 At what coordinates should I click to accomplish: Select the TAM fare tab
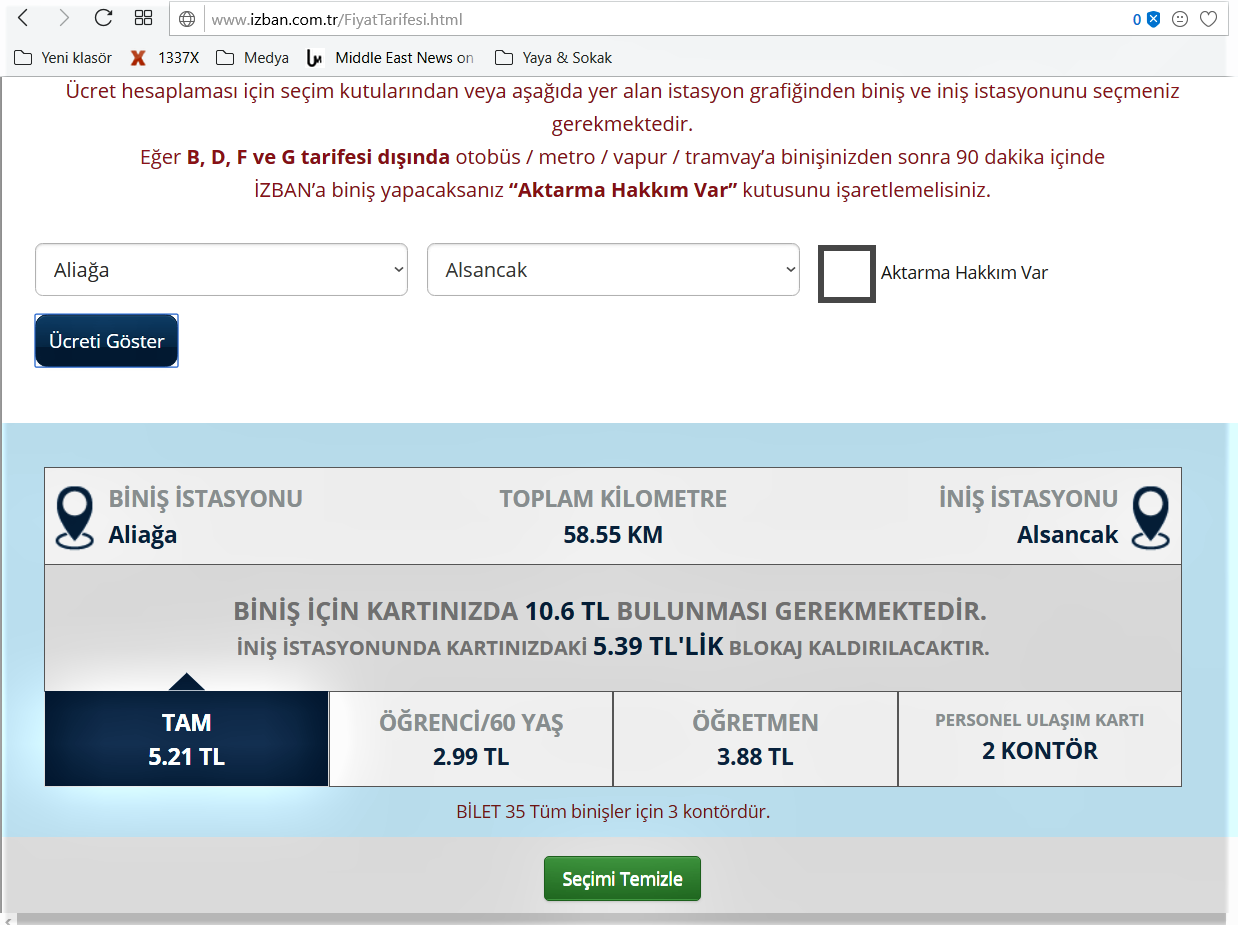point(187,739)
